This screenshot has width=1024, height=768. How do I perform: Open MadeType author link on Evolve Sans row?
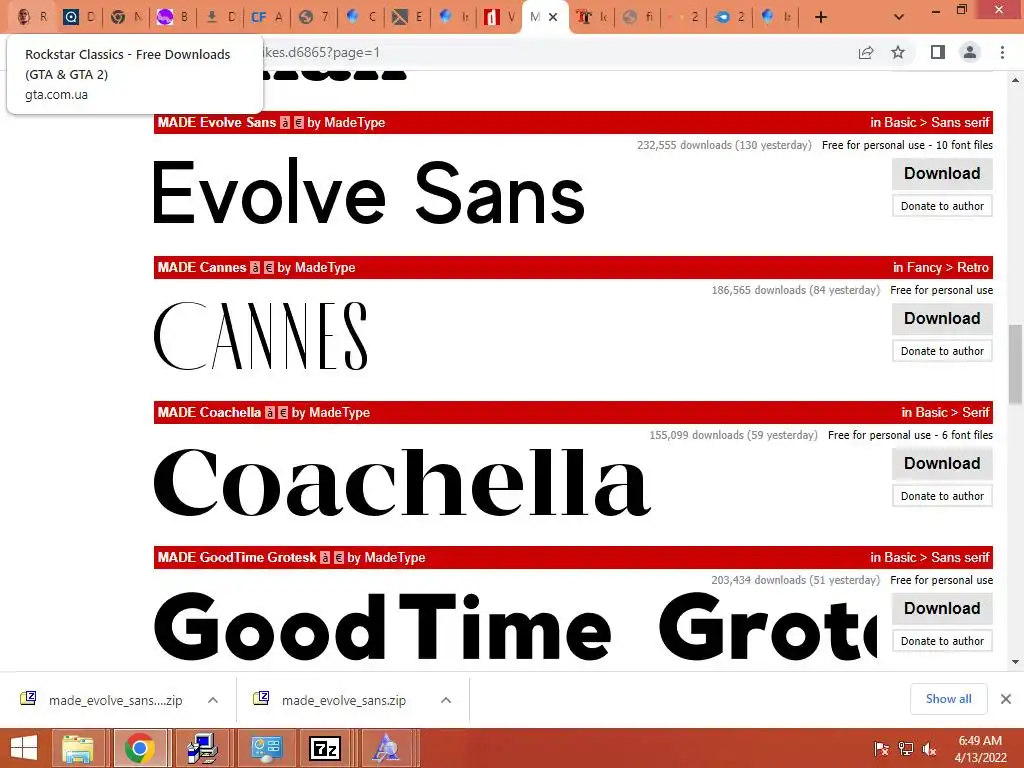[x=355, y=122]
